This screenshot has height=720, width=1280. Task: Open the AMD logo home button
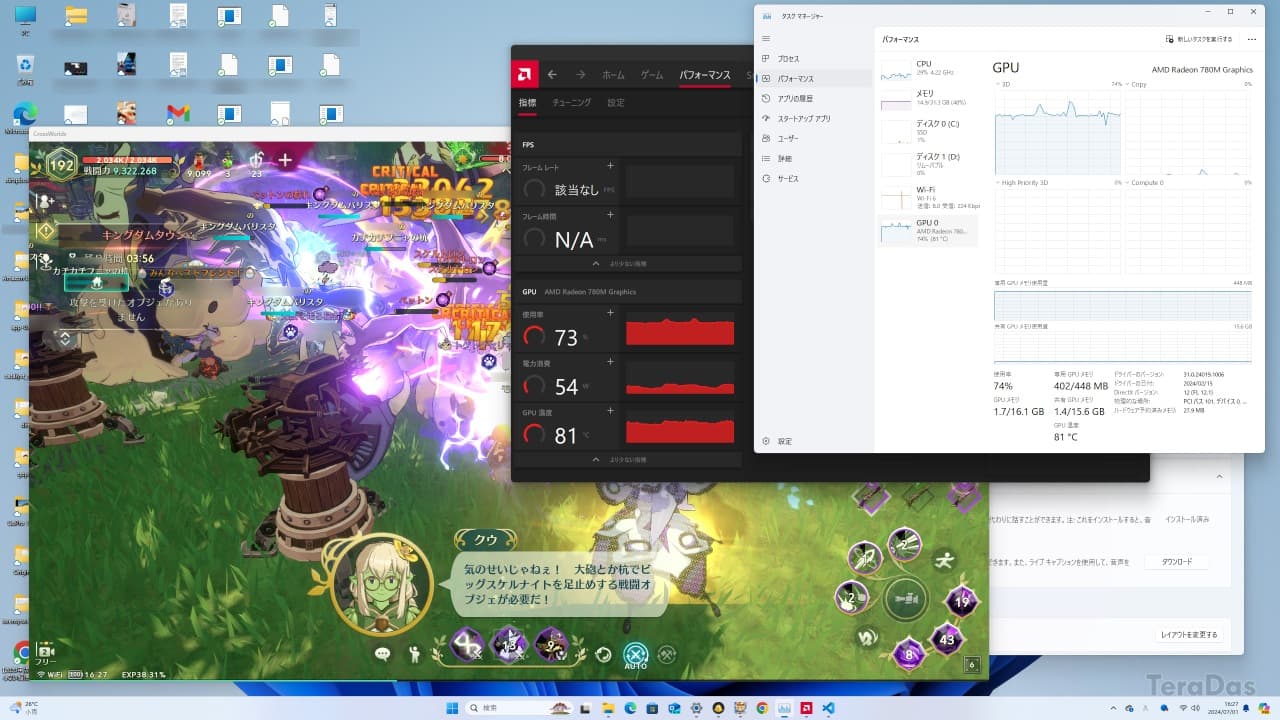524,74
